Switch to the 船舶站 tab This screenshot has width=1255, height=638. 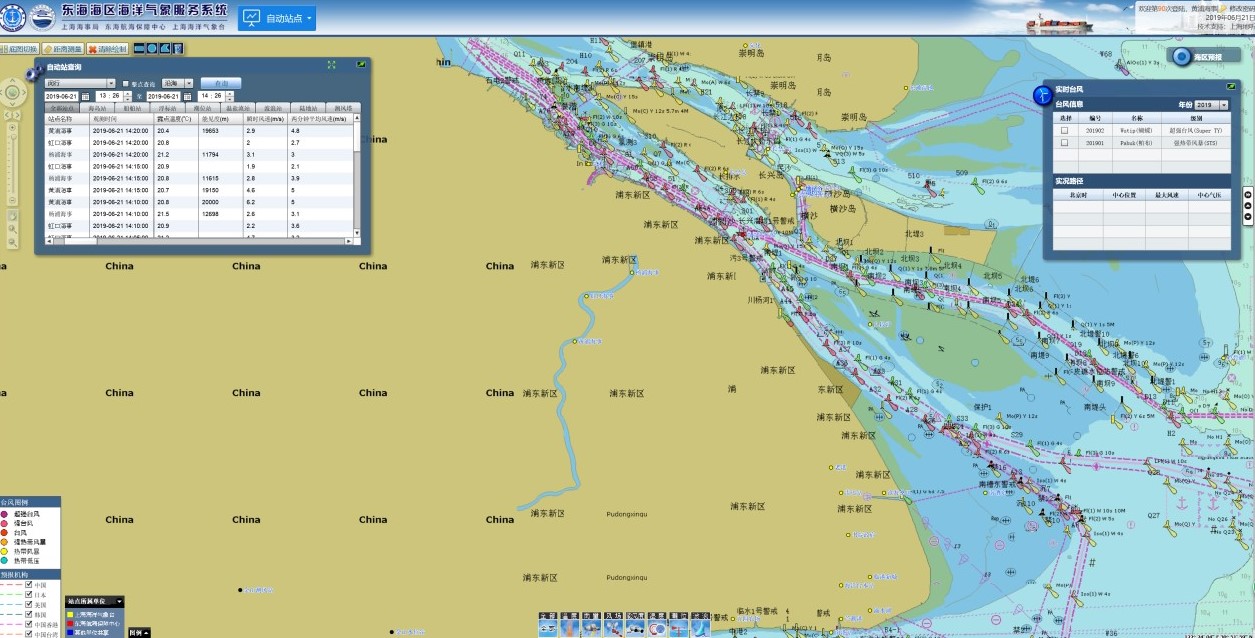click(x=132, y=108)
